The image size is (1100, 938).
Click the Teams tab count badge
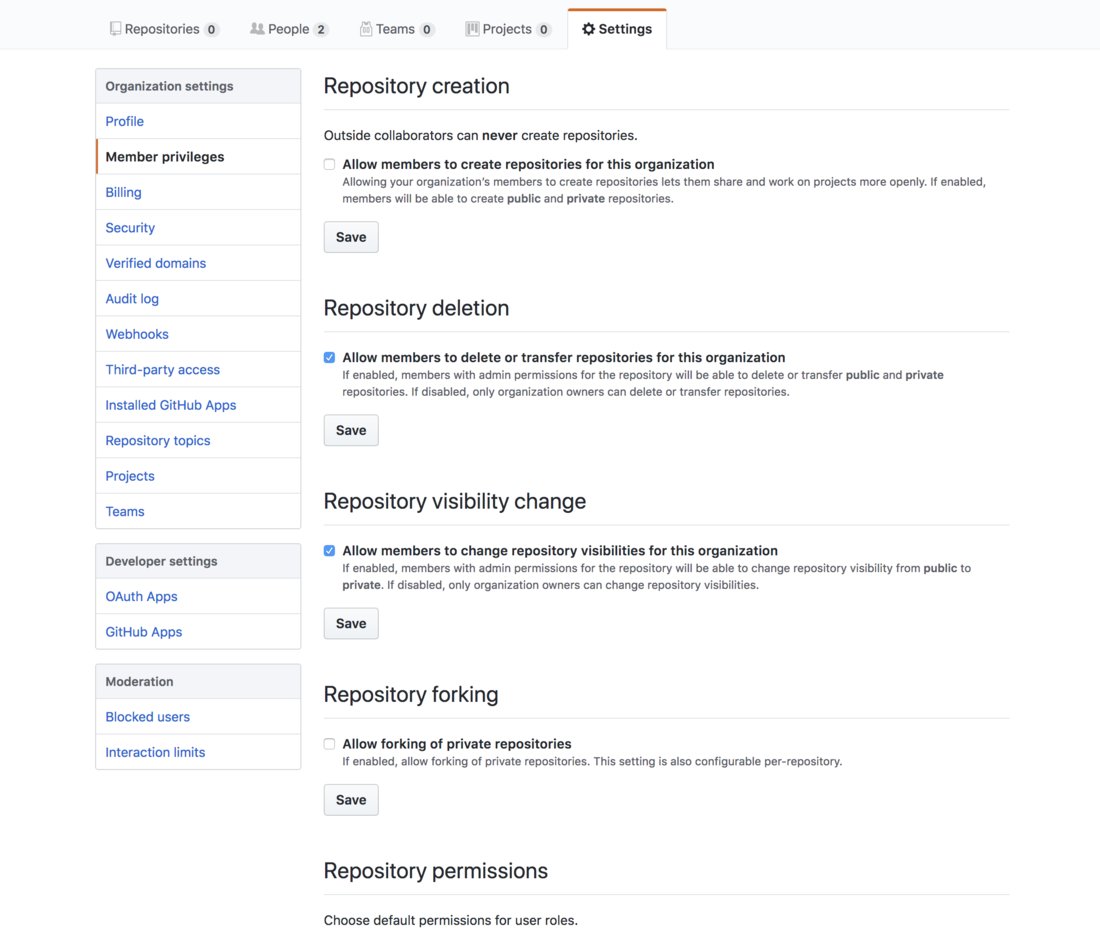[427, 29]
